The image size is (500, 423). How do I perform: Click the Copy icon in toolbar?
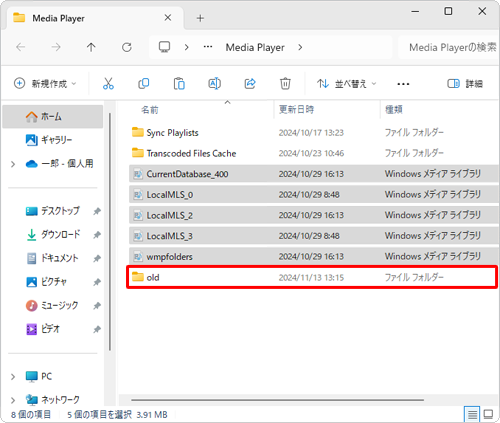[144, 84]
